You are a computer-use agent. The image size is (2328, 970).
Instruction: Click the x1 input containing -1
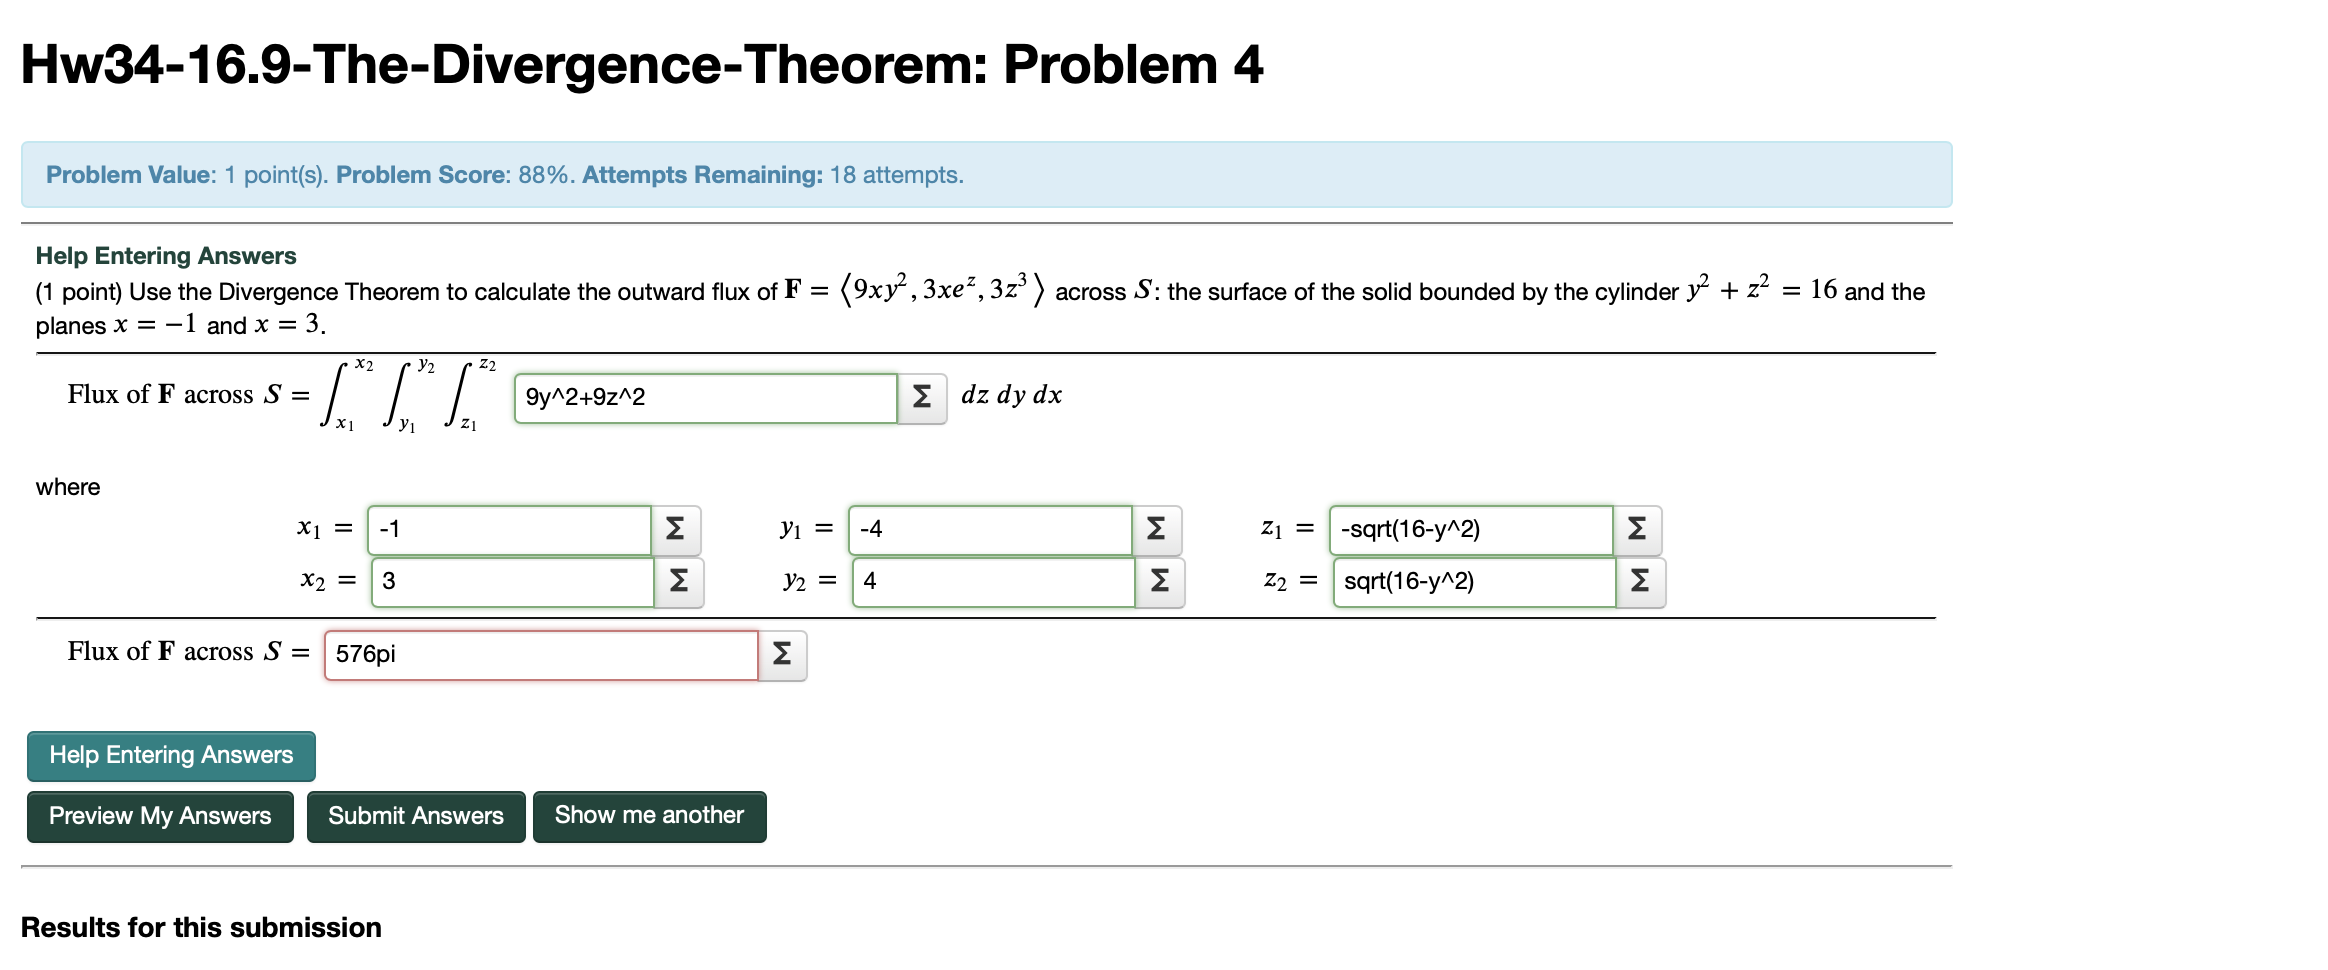[x=510, y=529]
